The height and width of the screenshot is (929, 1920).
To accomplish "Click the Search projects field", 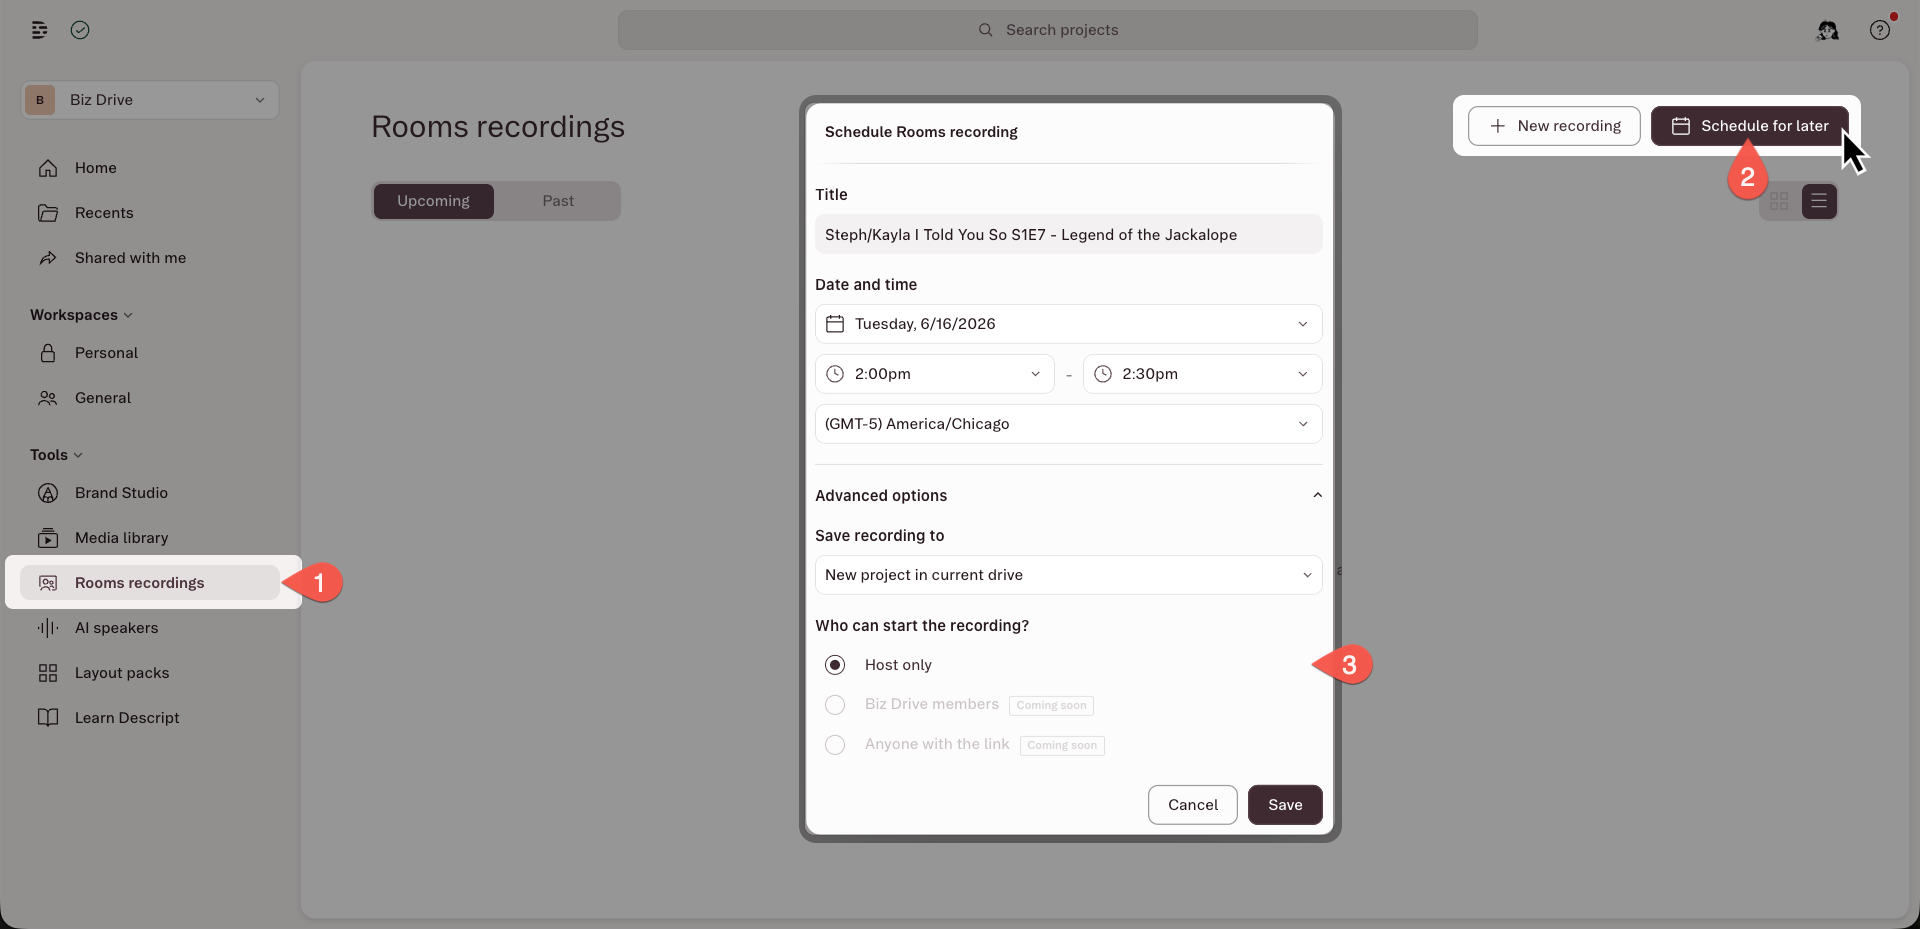I will tap(1048, 30).
